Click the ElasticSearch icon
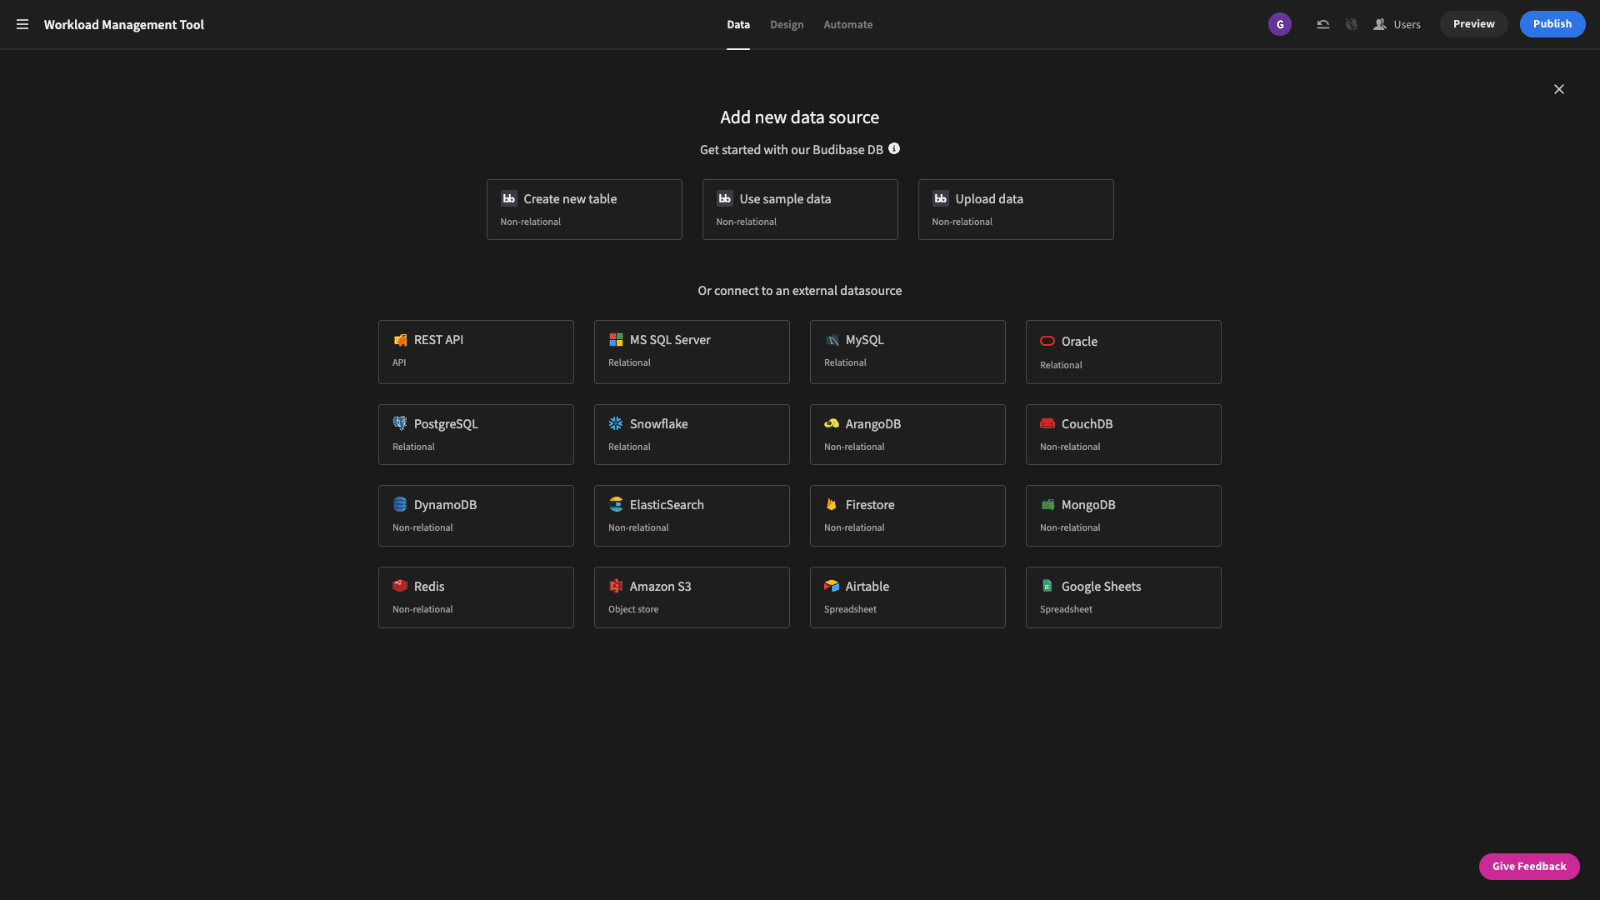 [616, 504]
